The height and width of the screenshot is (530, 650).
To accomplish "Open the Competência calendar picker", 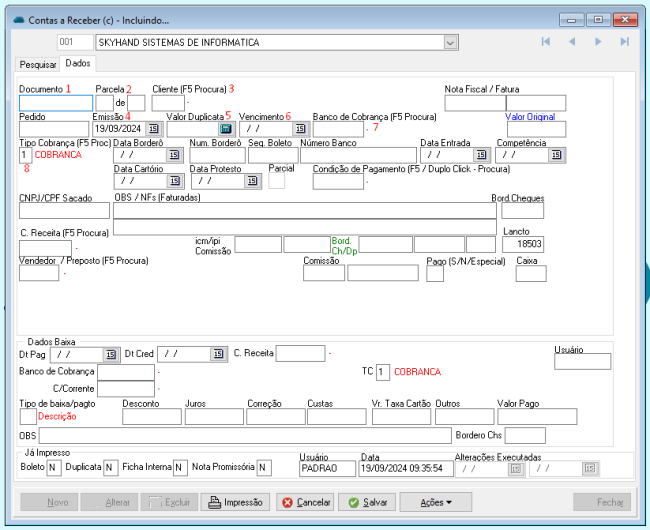I will (557, 155).
